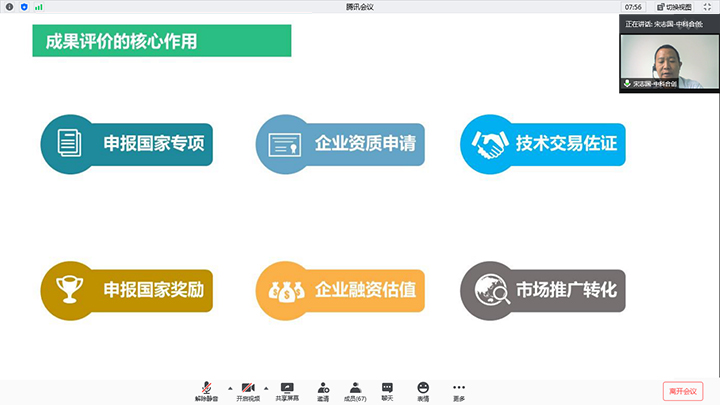Click the meeting info icon
Screen dimensions: 720x405
(x=9, y=6)
